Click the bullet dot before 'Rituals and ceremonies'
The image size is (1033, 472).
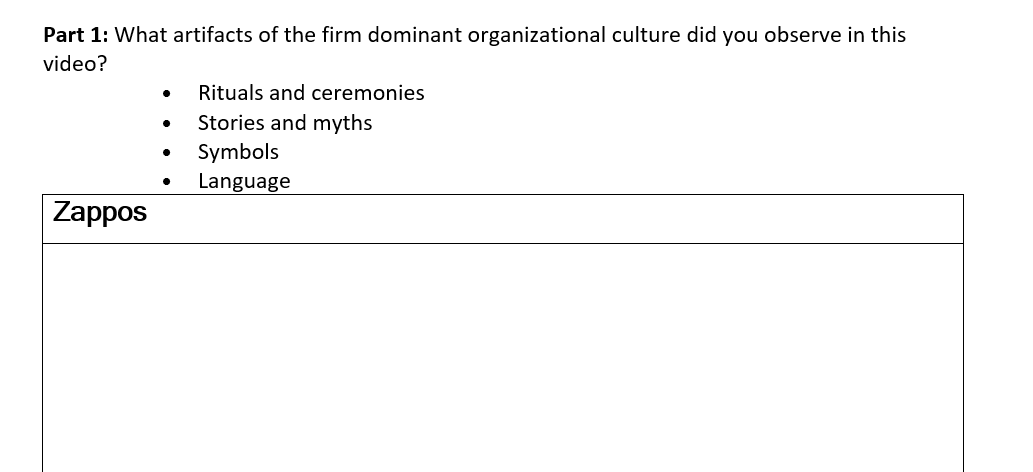pyautogui.click(x=166, y=94)
